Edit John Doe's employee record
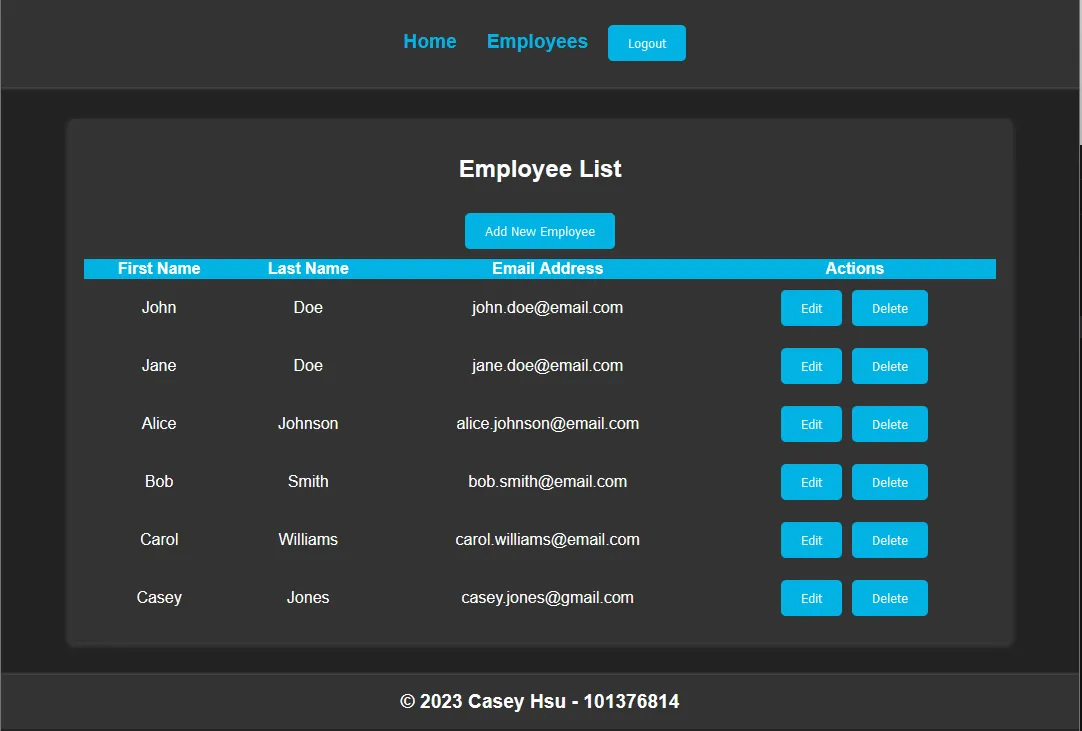The image size is (1082, 731). coord(810,307)
